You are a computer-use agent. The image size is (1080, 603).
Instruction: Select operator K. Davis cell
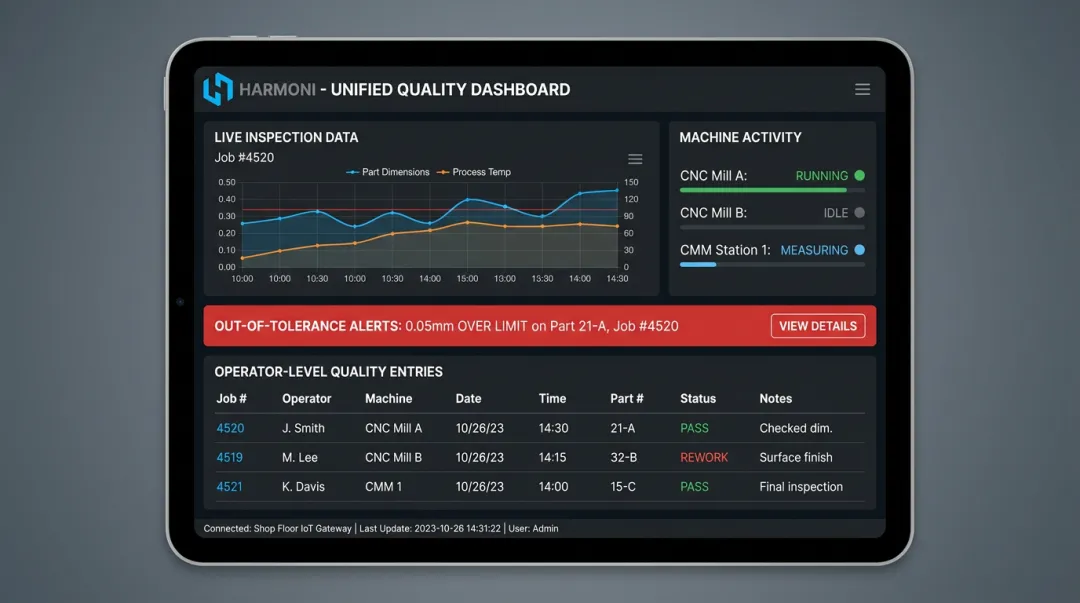click(303, 487)
